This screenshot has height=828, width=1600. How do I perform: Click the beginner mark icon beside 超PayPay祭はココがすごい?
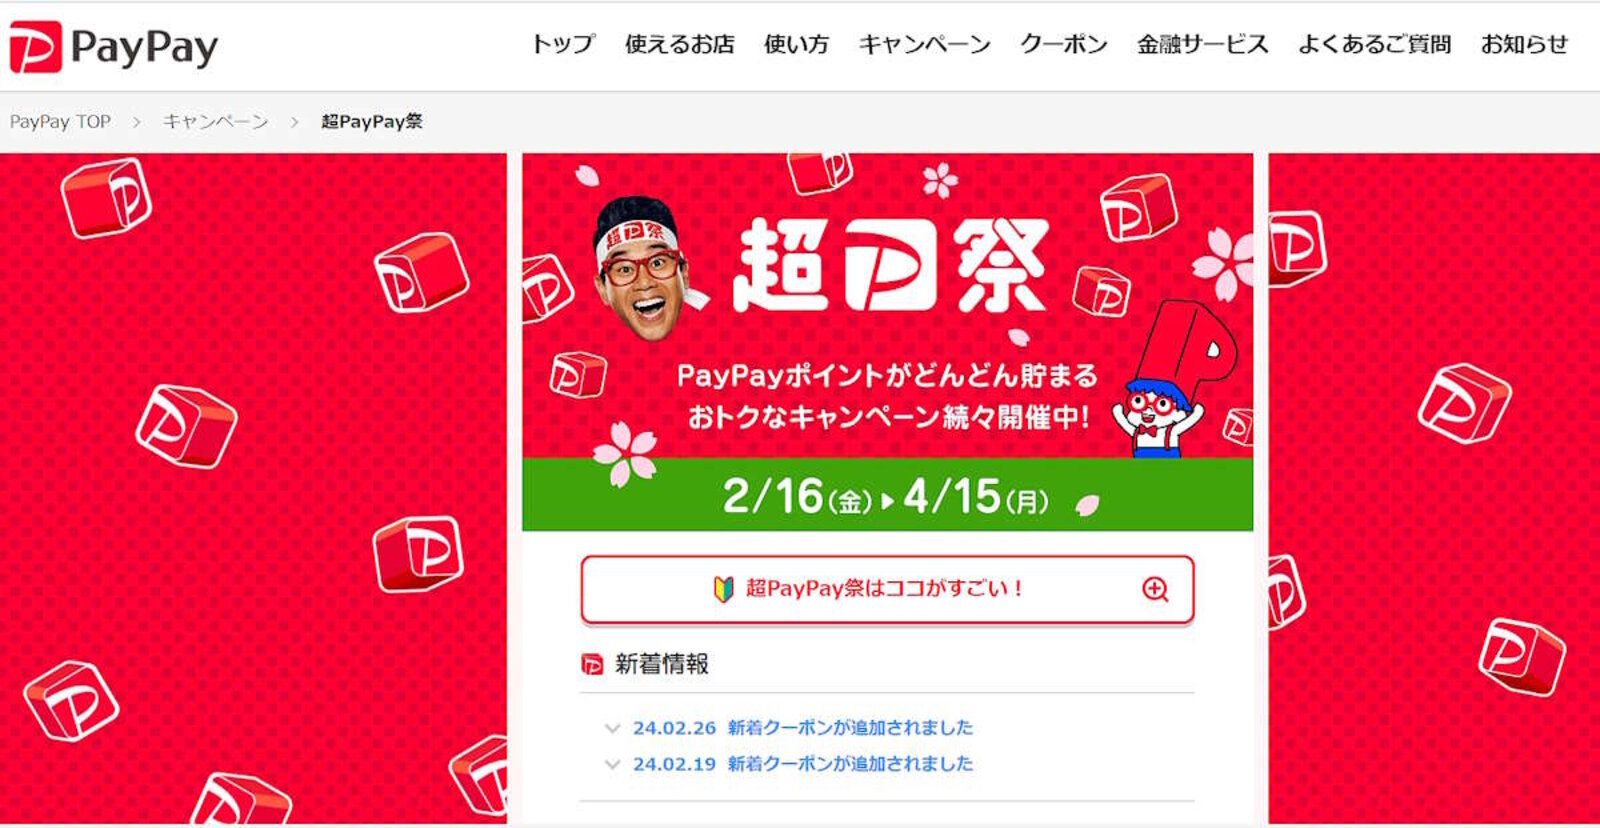click(x=724, y=589)
